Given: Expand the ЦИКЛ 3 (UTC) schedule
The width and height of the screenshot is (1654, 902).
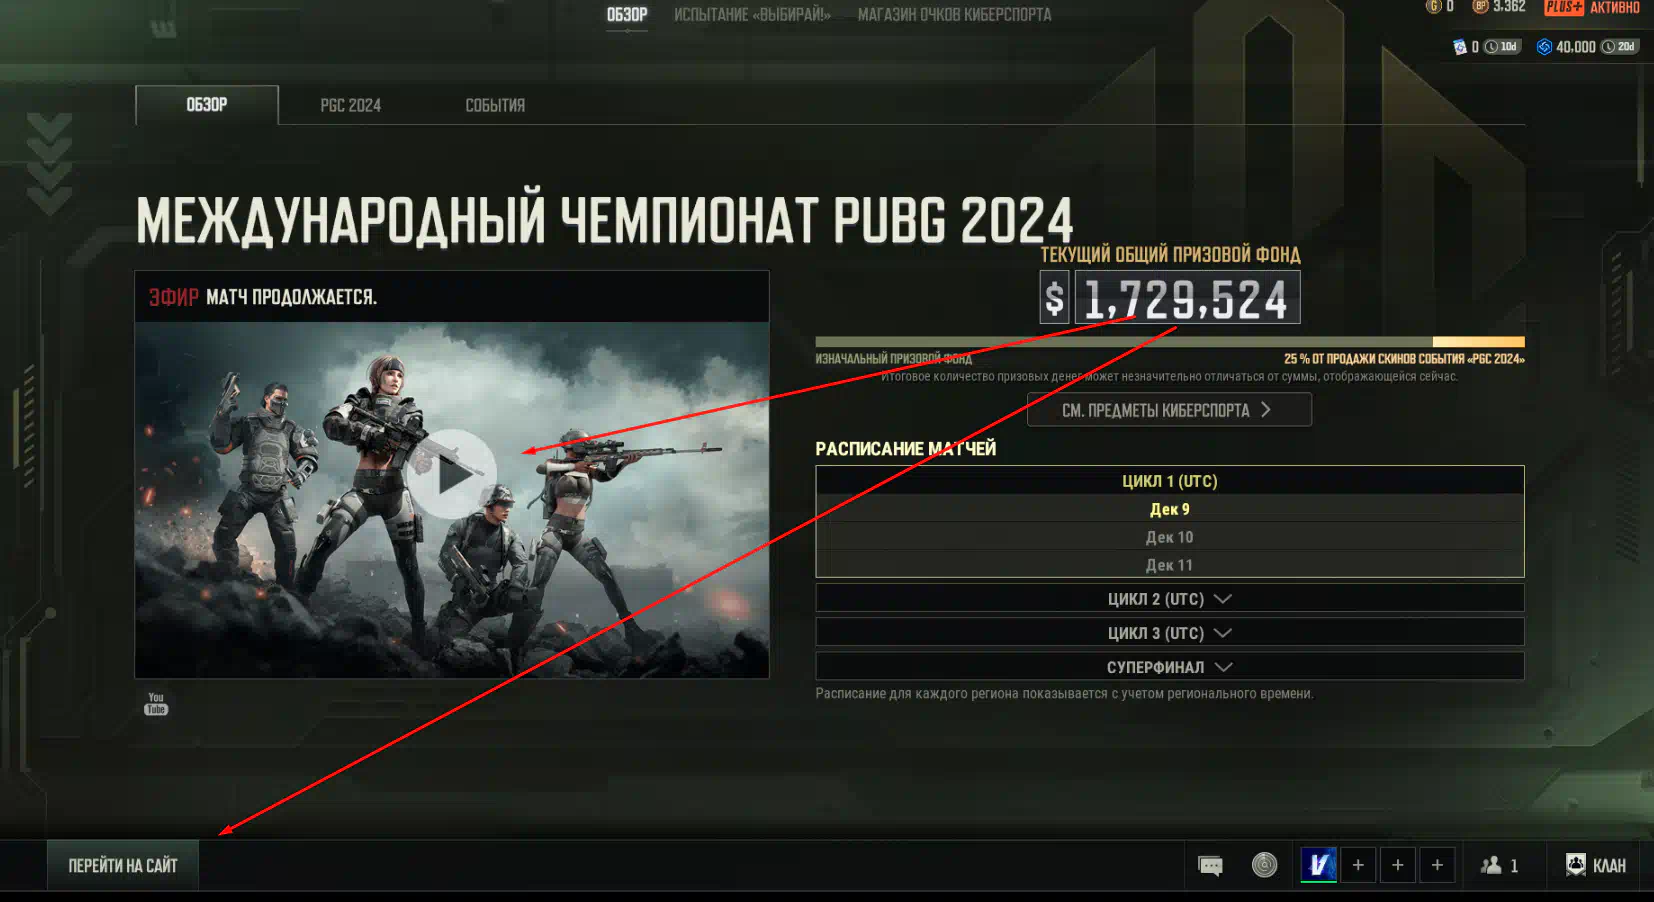Looking at the screenshot, I should pos(1170,633).
